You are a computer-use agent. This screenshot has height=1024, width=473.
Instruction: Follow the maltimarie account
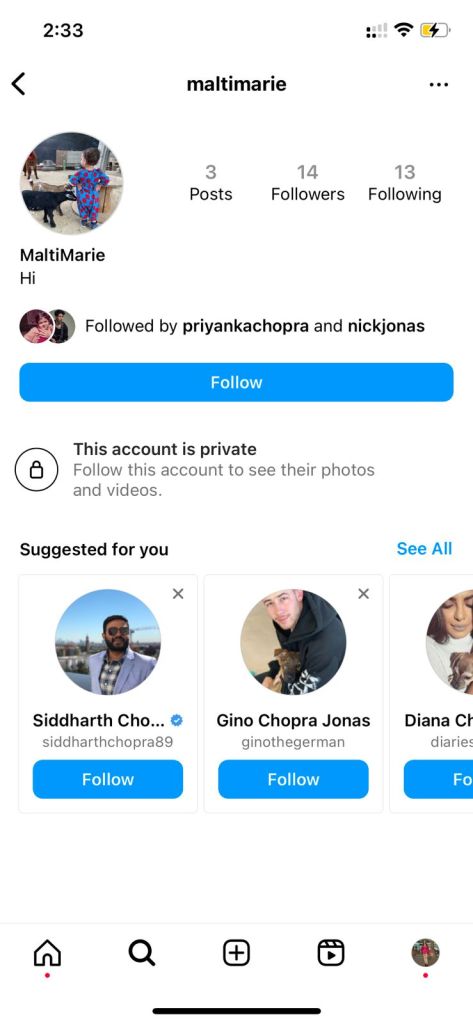point(236,382)
